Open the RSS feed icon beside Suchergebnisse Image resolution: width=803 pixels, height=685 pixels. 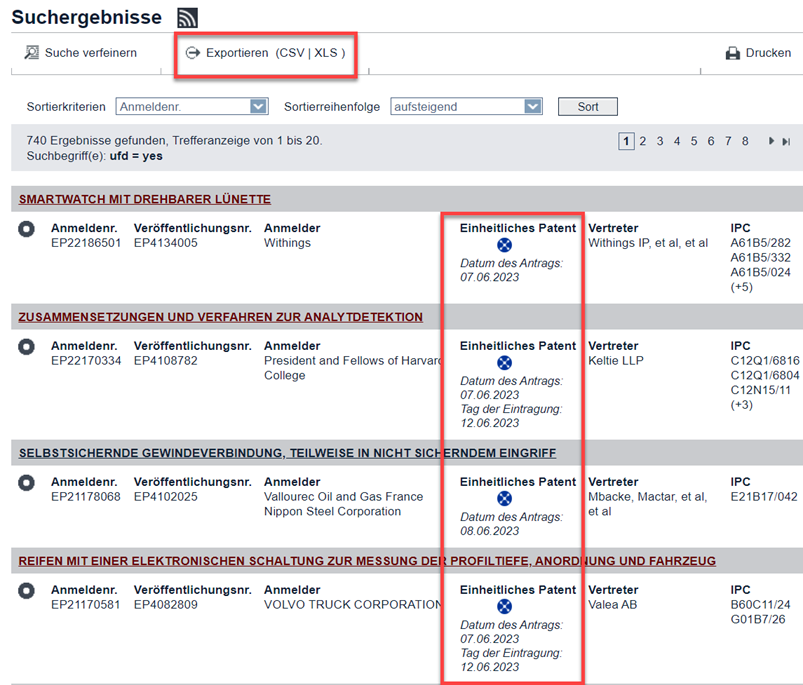point(187,18)
